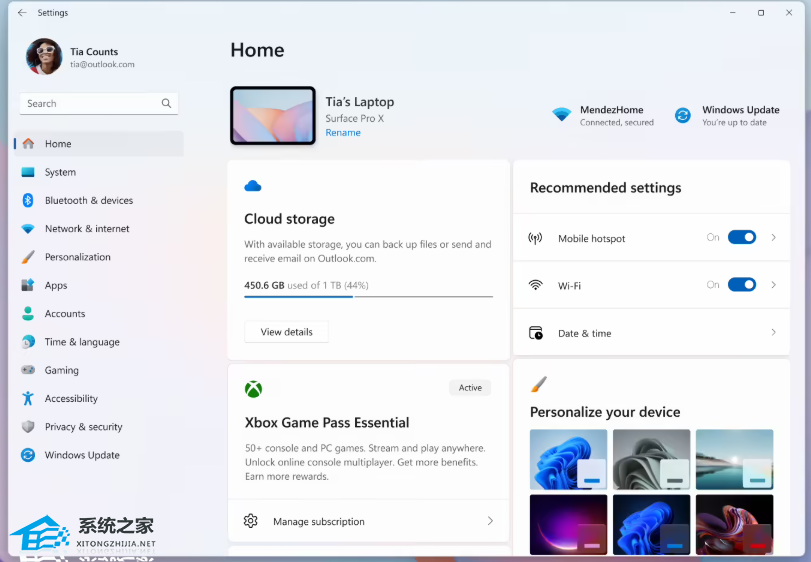This screenshot has width=811, height=562.
Task: Click the tia@outlook.com email text
Action: [102, 65]
